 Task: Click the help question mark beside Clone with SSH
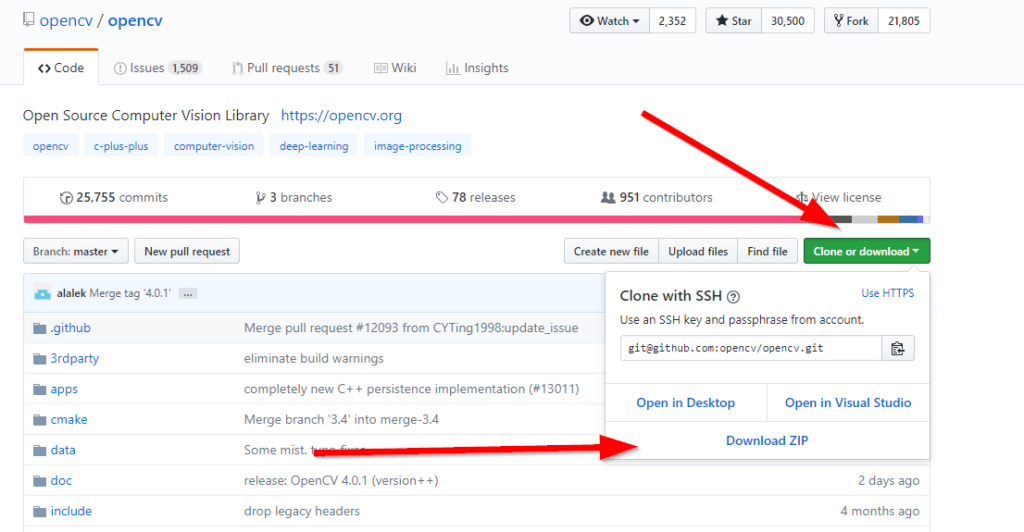tap(733, 297)
